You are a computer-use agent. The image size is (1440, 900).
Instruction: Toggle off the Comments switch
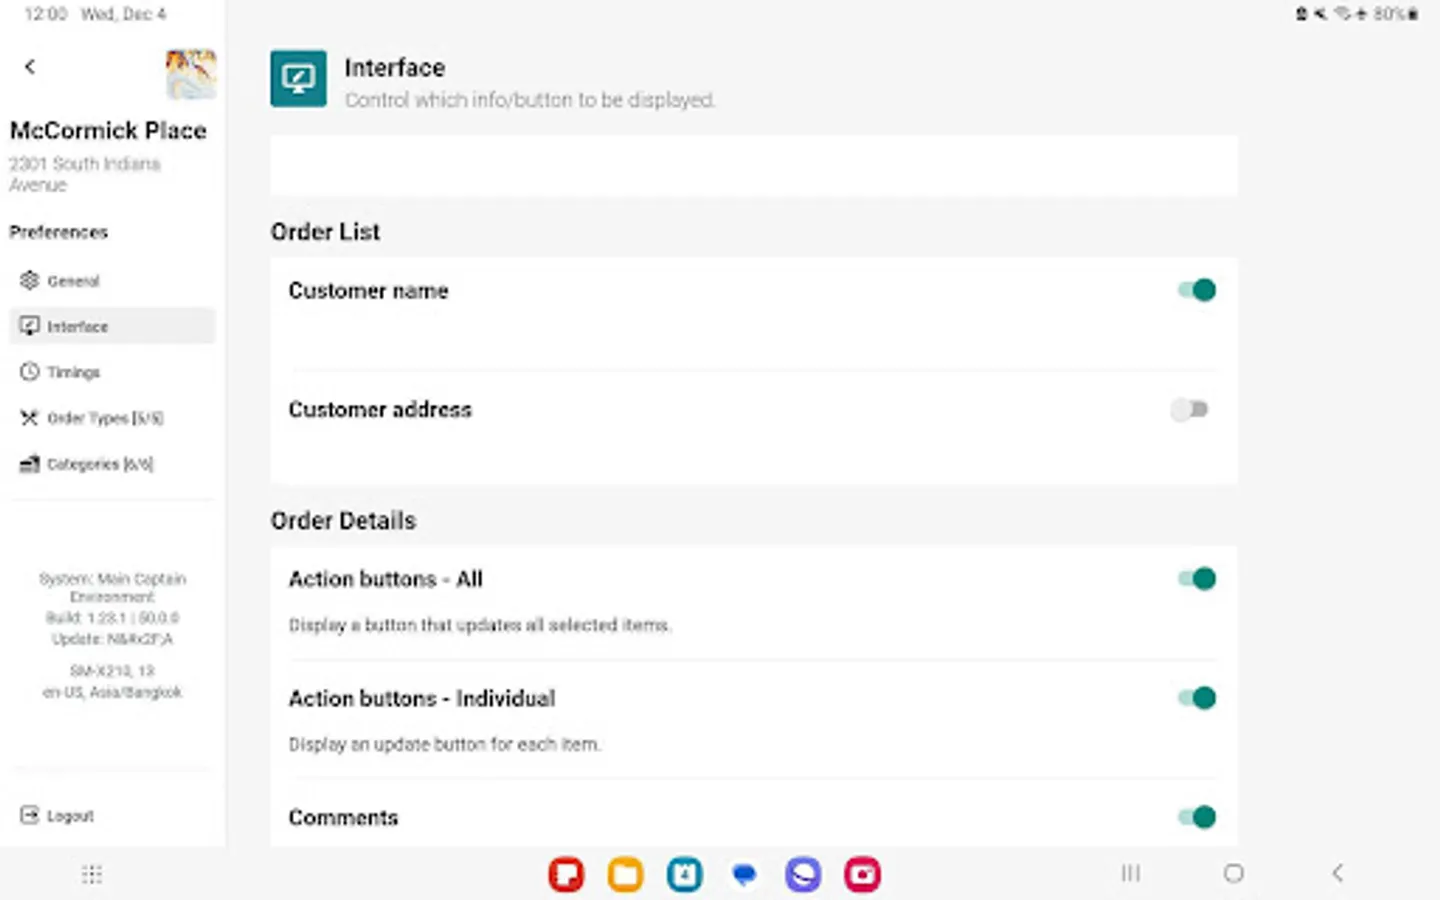click(1196, 817)
